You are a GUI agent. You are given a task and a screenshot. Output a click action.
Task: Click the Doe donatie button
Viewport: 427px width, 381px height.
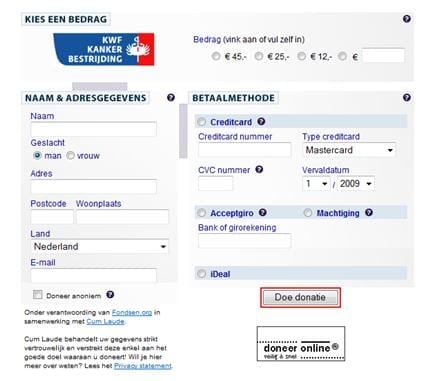[x=300, y=297]
